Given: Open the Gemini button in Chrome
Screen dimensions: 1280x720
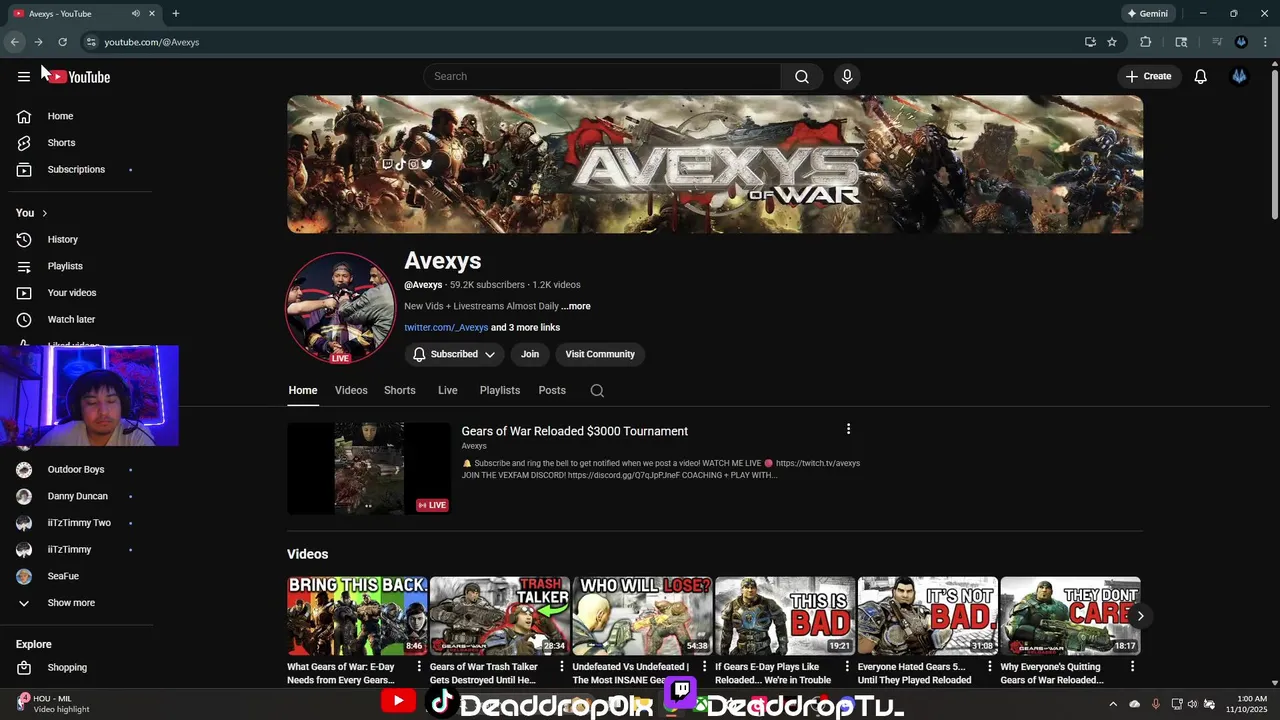Looking at the screenshot, I should (x=1148, y=13).
